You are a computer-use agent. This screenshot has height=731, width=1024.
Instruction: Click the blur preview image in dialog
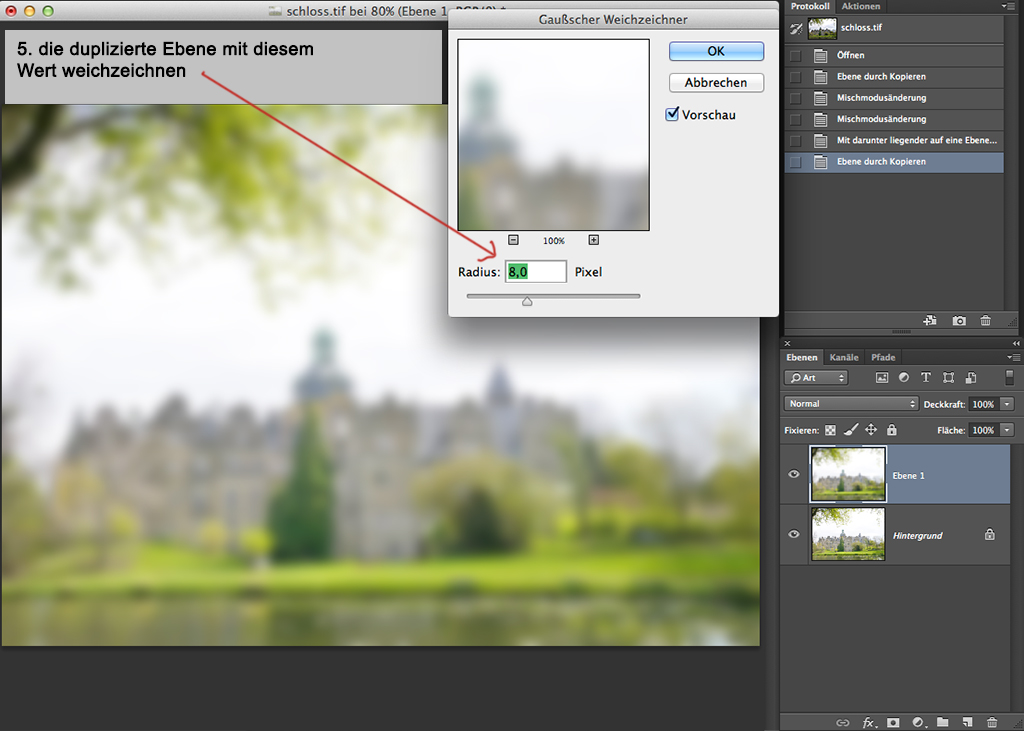click(554, 135)
